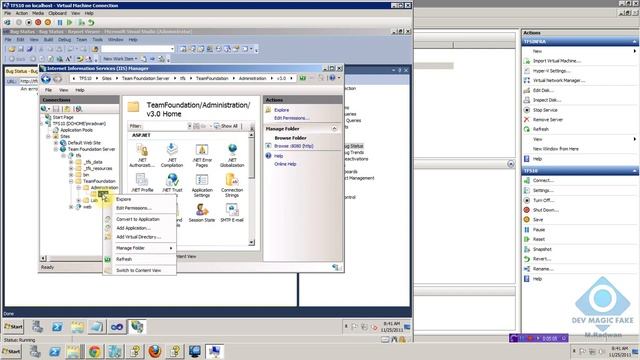
Task: Click the Hyper-V Pause action for TFS10
Action: click(x=539, y=229)
